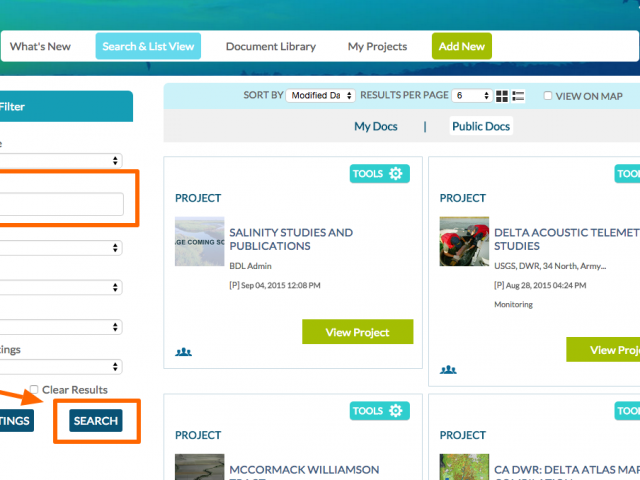Open Salinity Studies project thumbnail image
The width and height of the screenshot is (640, 480).
tap(199, 241)
